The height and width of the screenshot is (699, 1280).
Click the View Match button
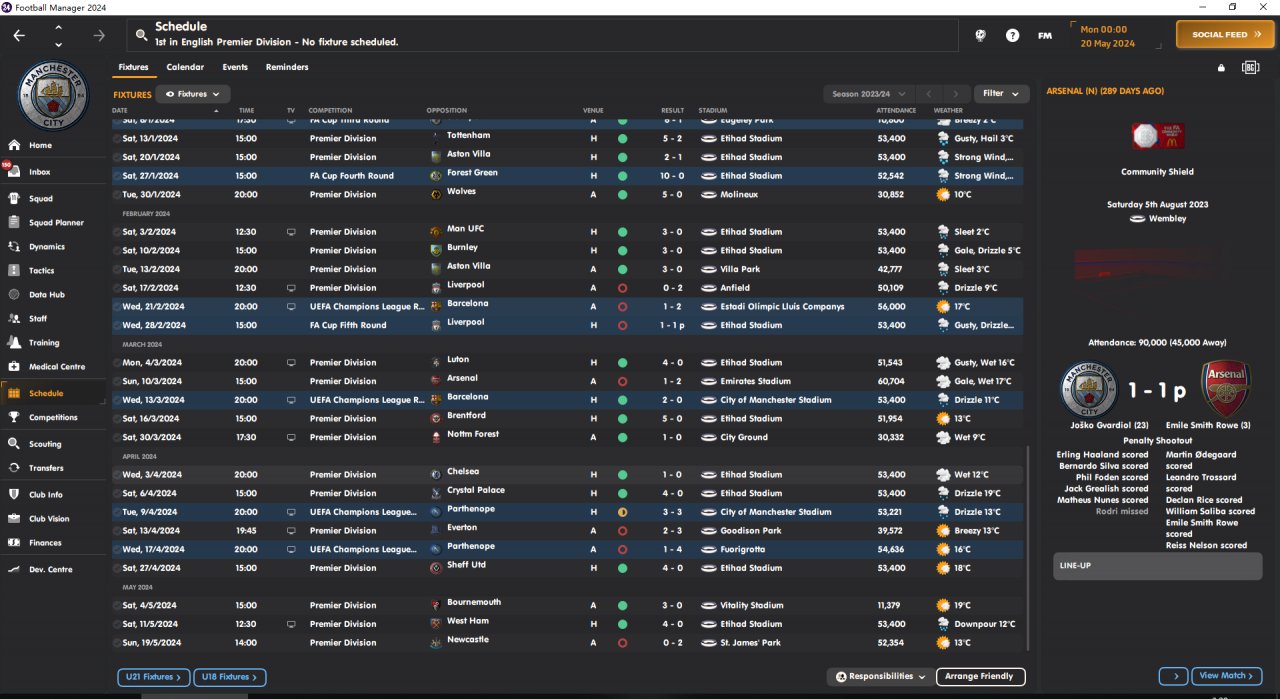(1226, 676)
